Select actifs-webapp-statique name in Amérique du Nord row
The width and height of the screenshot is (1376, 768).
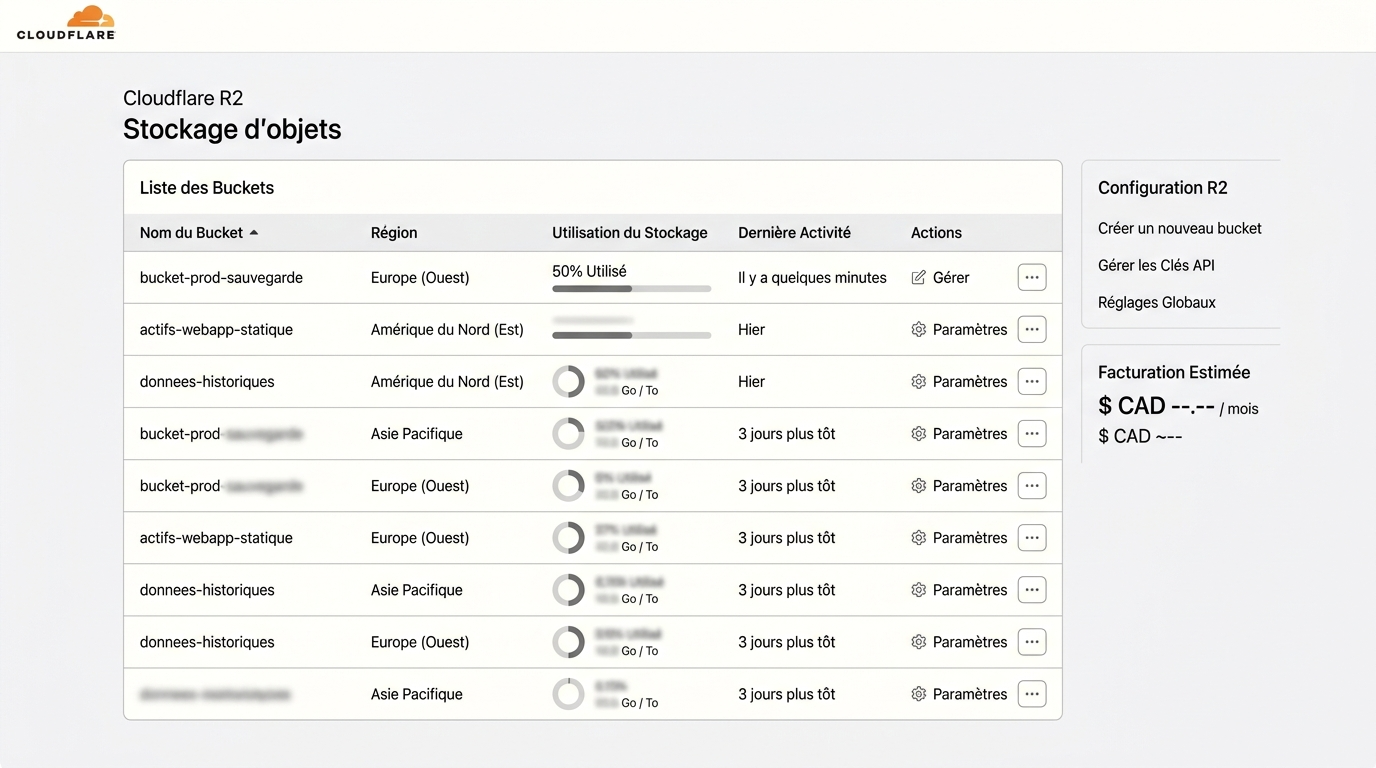pyautogui.click(x=216, y=329)
